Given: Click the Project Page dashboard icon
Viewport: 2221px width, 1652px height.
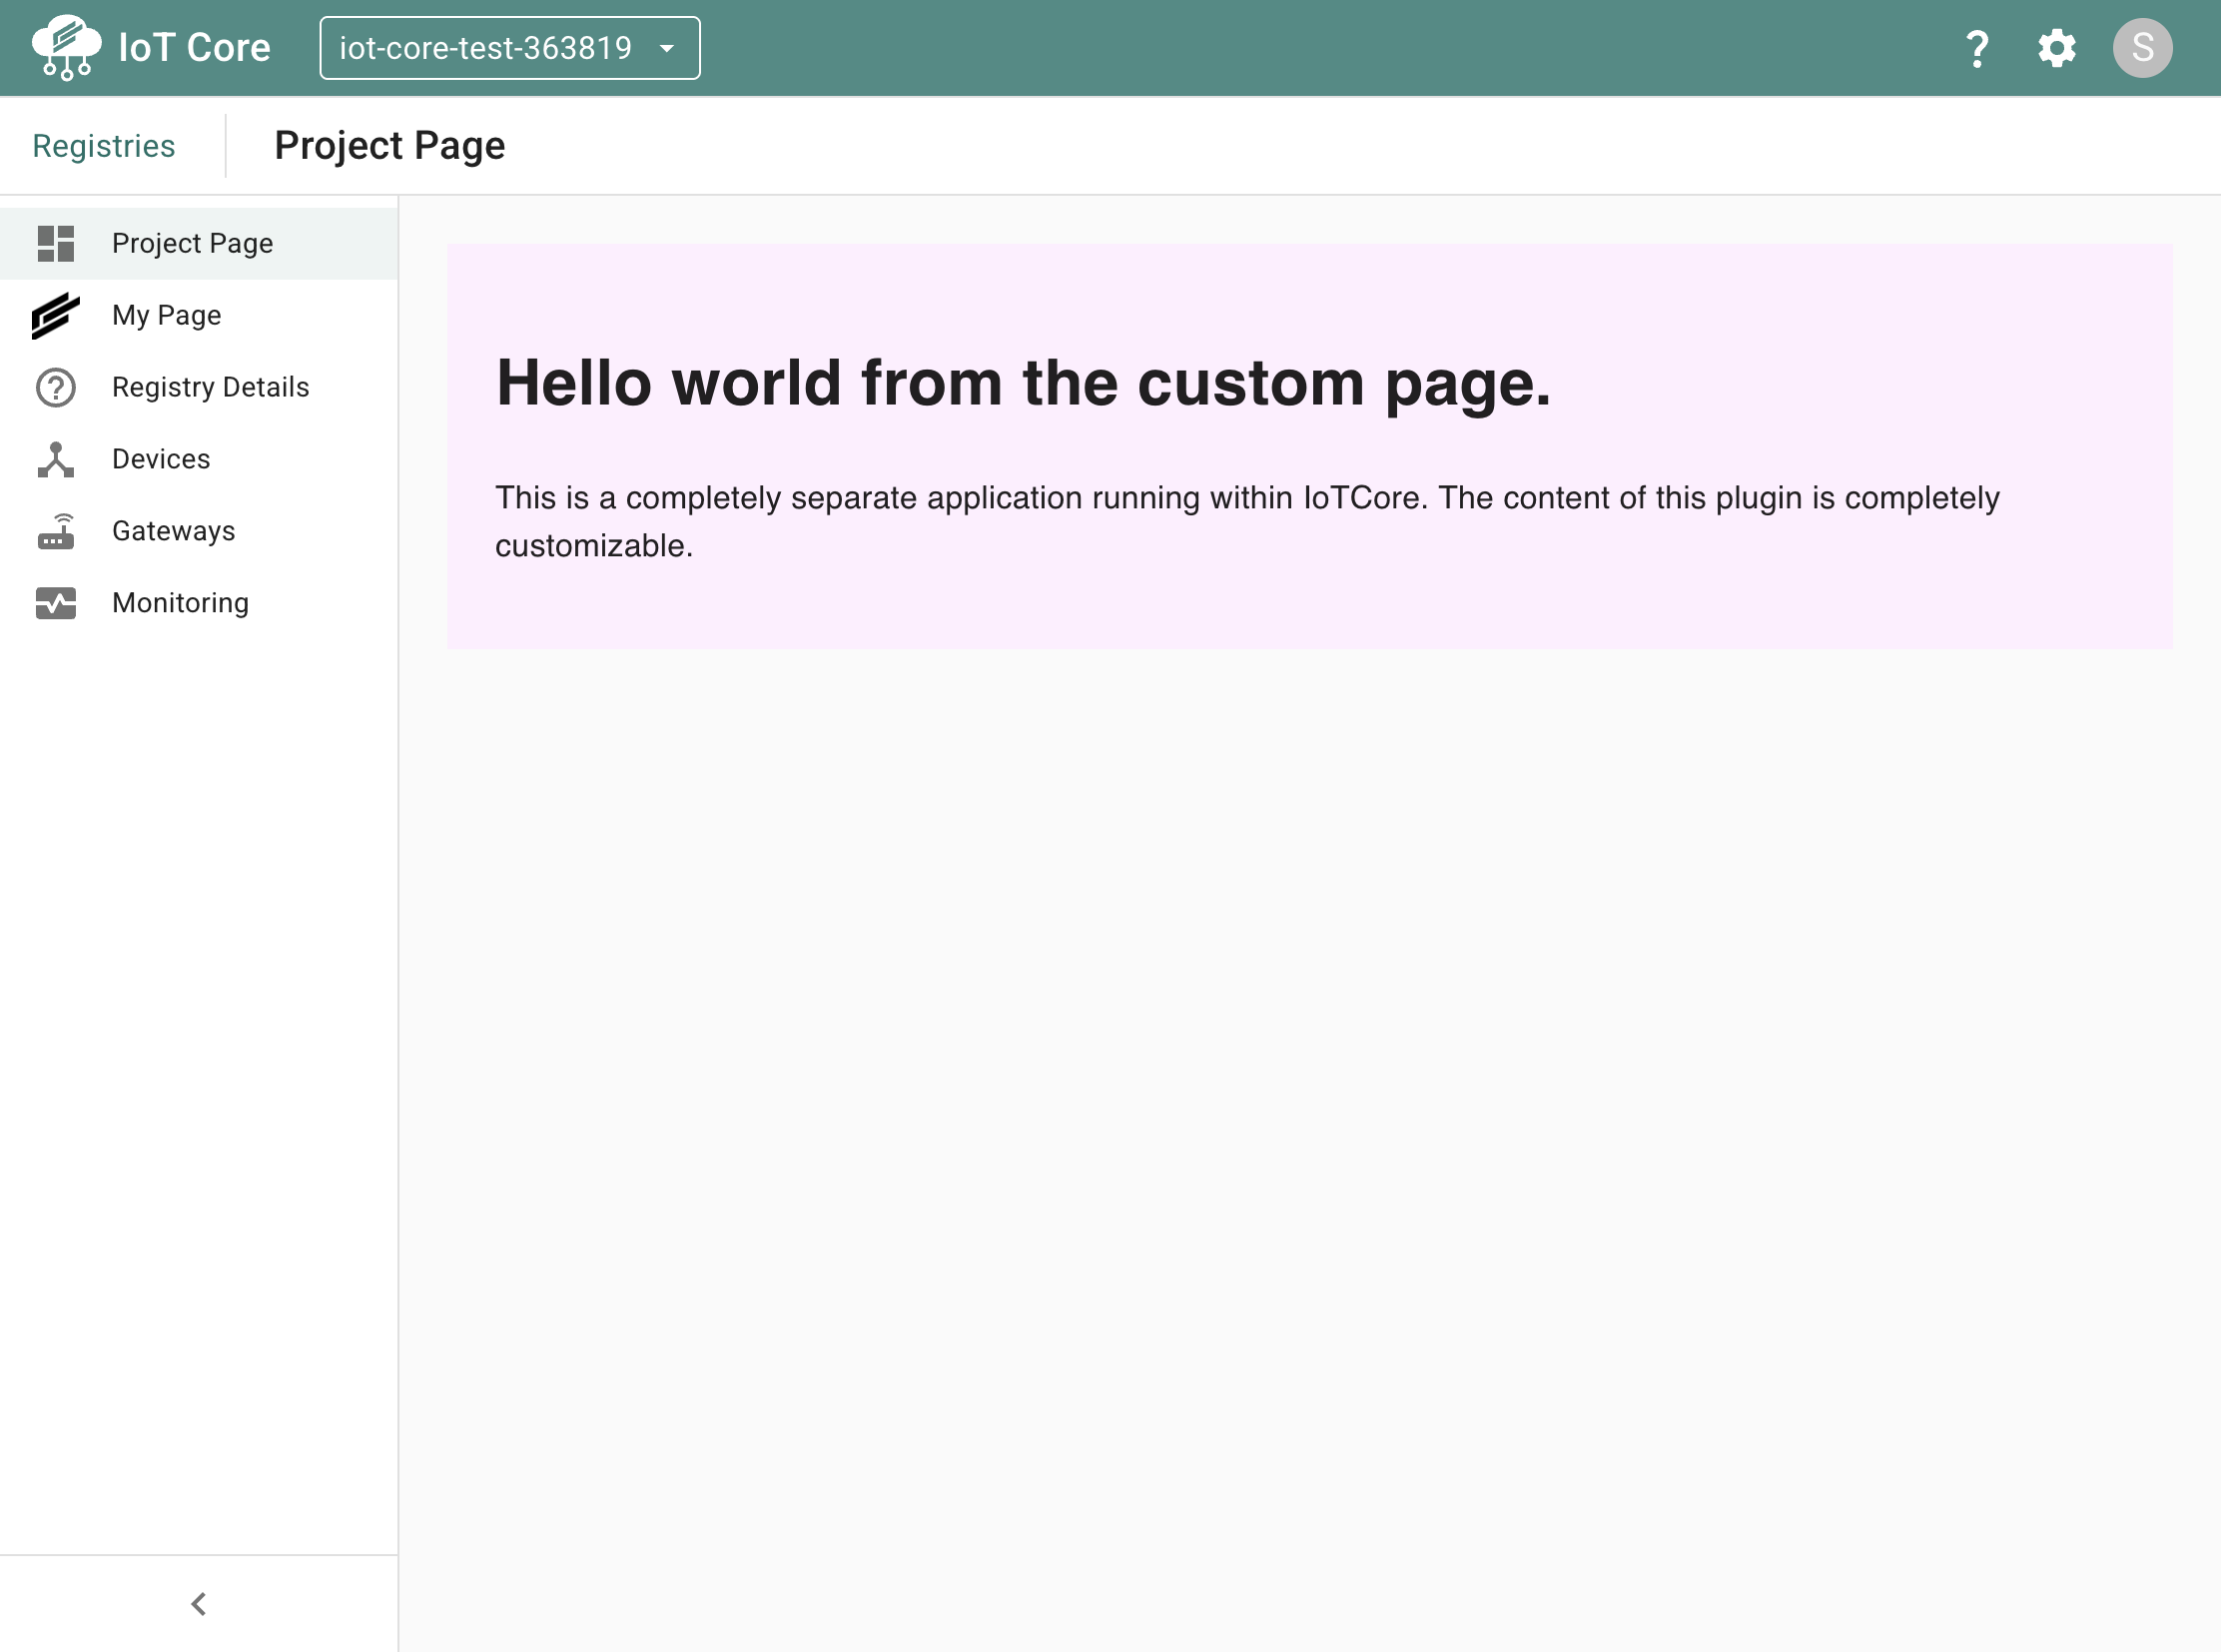Looking at the screenshot, I should [x=56, y=243].
